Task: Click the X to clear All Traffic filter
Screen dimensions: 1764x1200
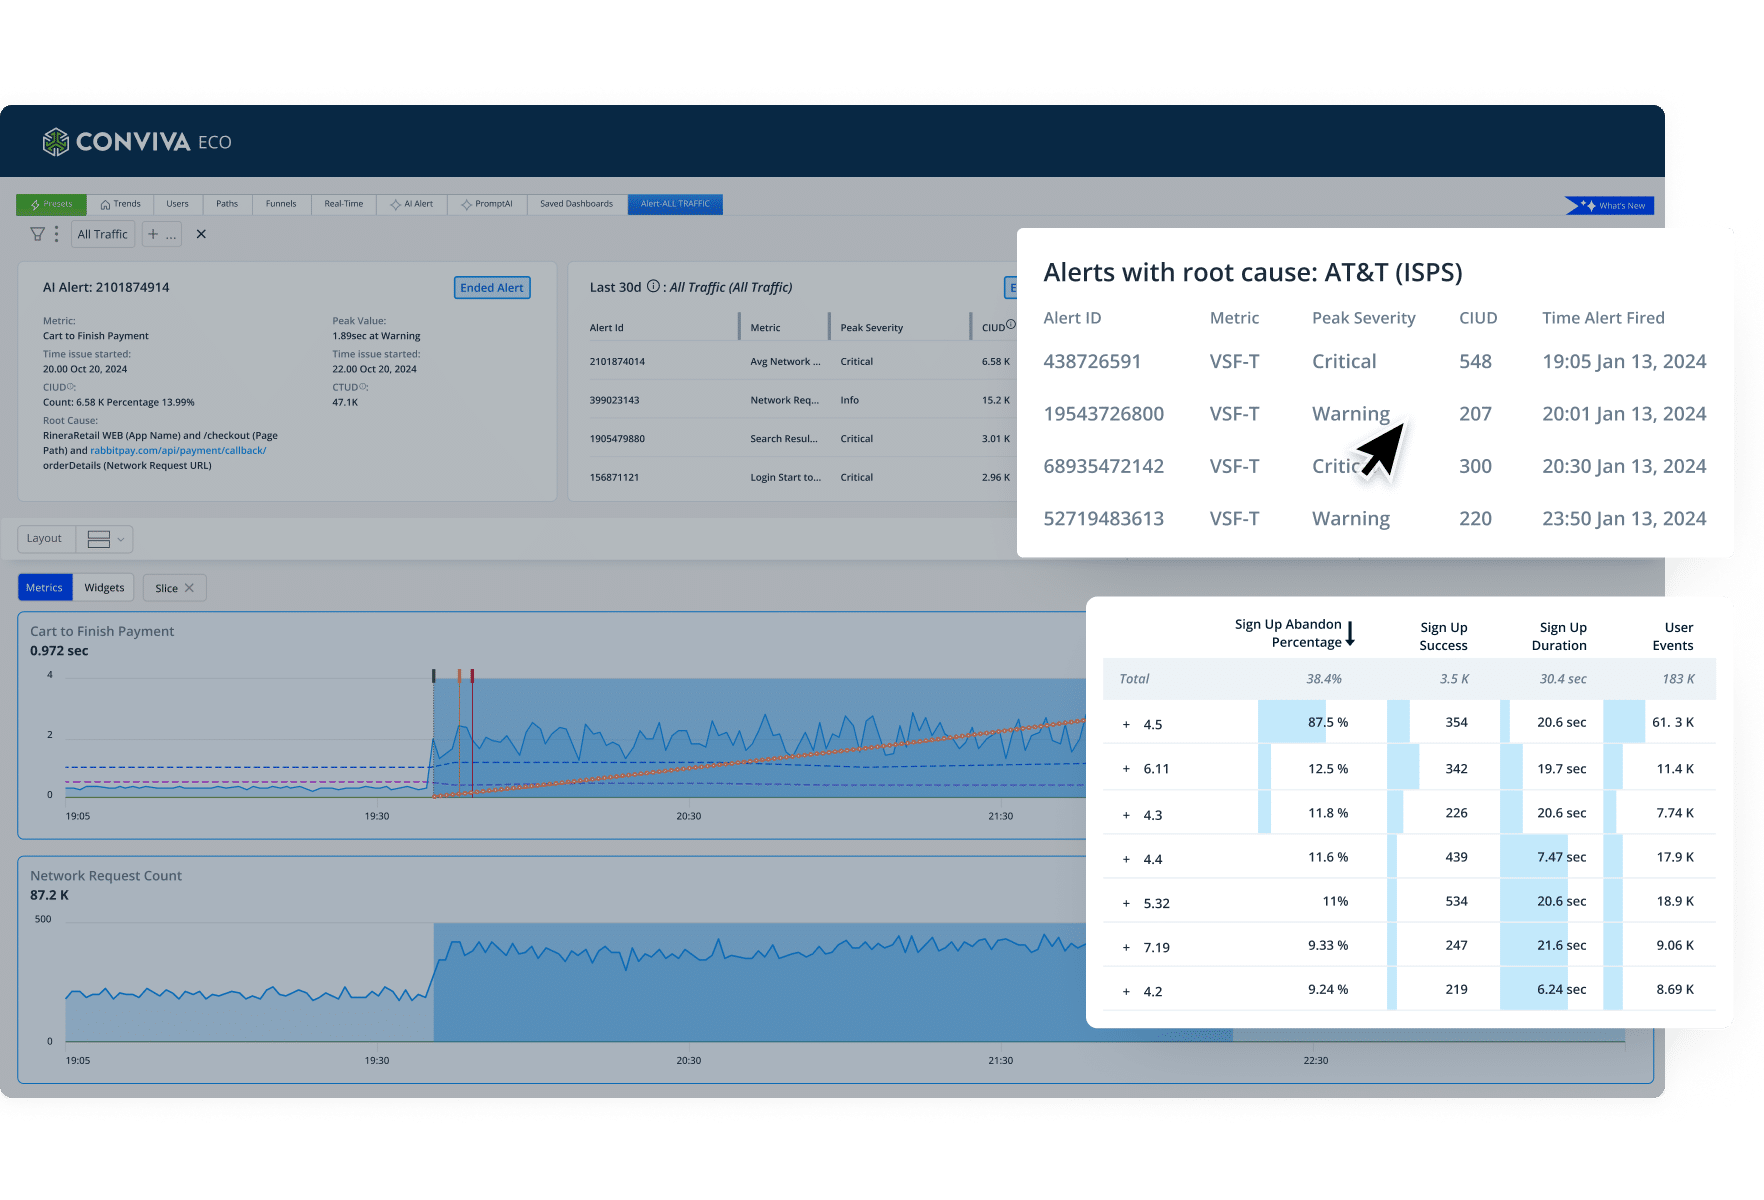Action: 201,234
